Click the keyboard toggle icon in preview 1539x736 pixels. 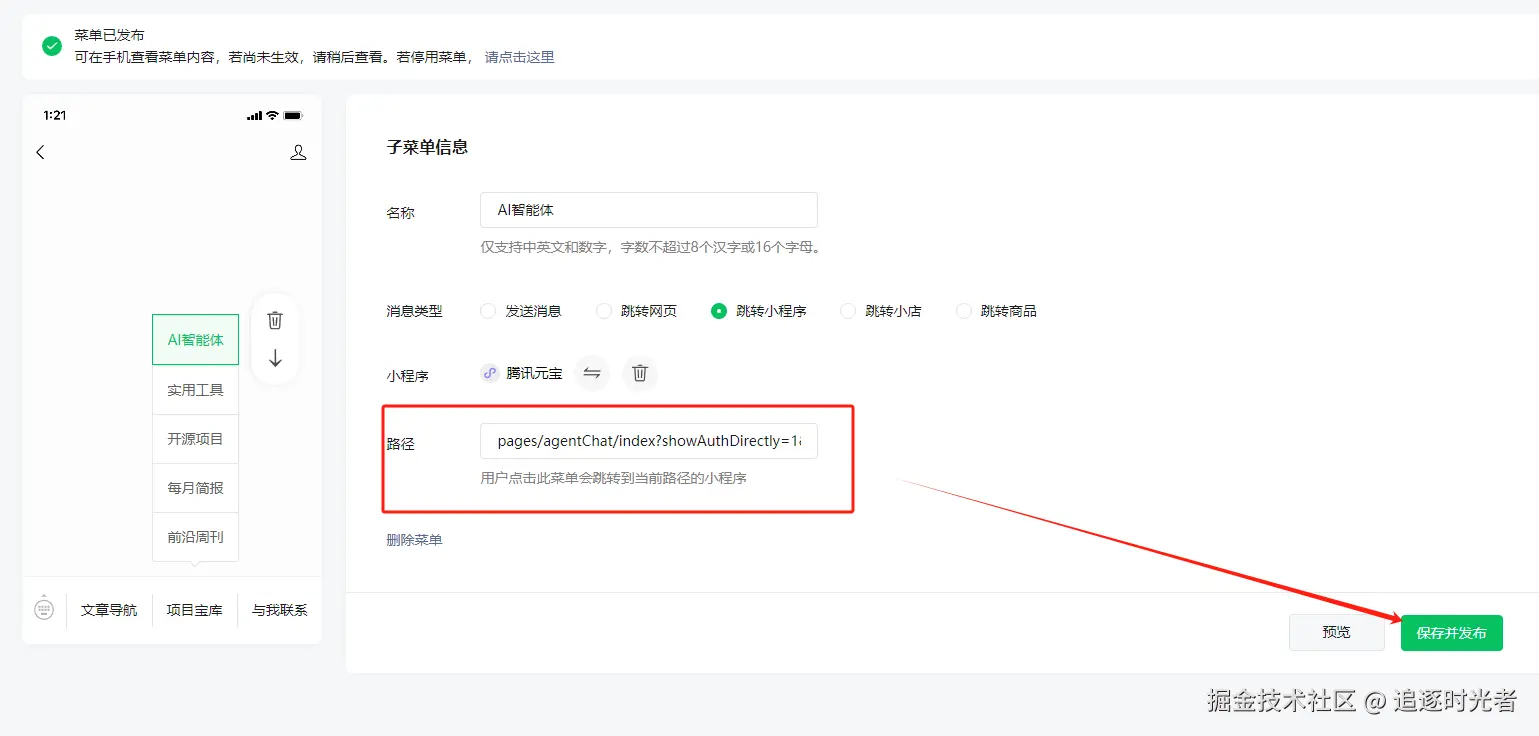pyautogui.click(x=44, y=609)
